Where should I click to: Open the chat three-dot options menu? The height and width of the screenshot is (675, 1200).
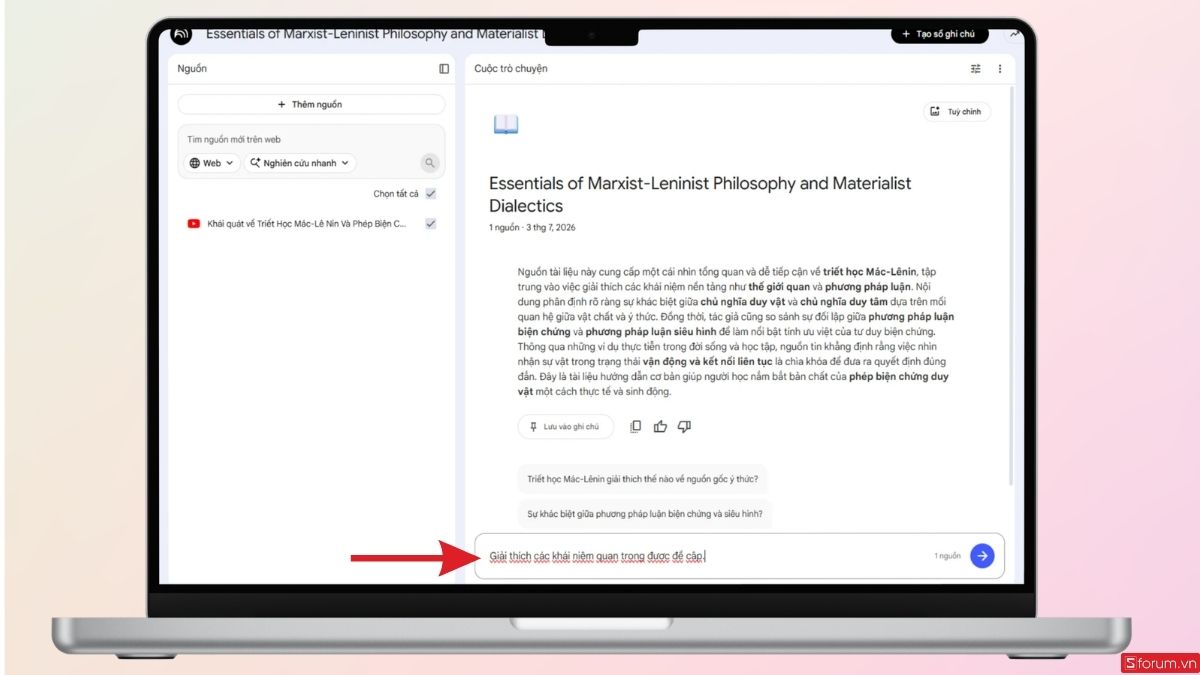[999, 69]
